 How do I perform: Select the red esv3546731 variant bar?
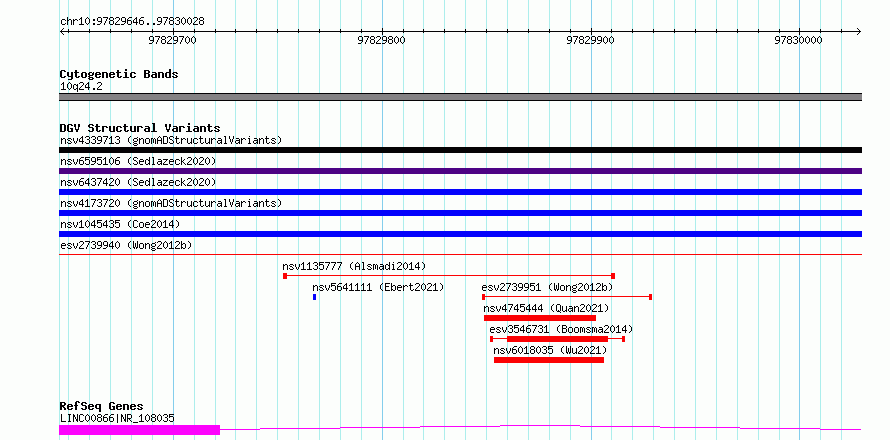click(557, 339)
